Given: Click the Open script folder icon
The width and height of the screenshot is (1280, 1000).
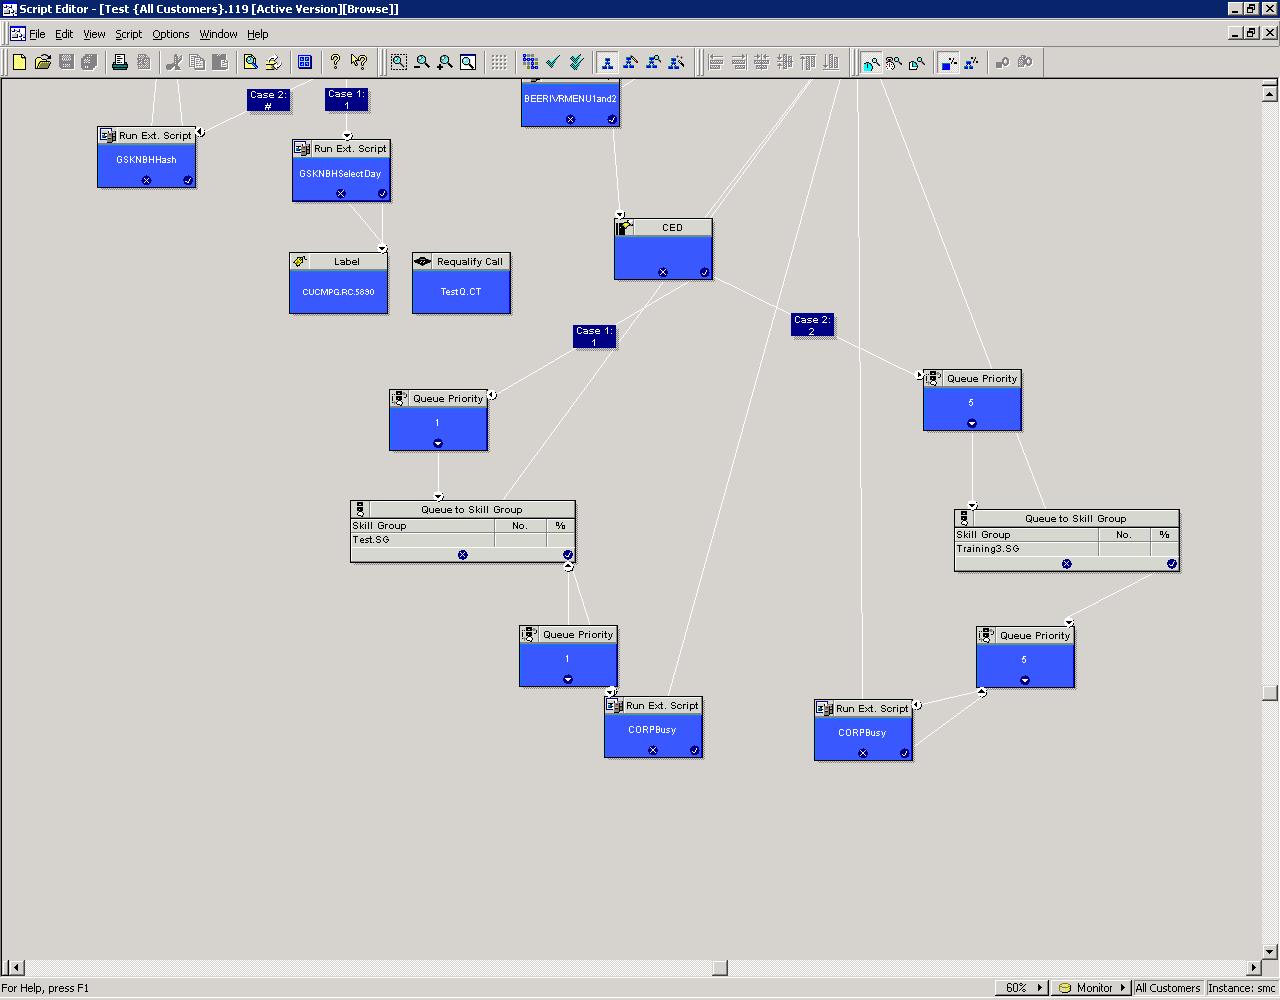Looking at the screenshot, I should [43, 62].
